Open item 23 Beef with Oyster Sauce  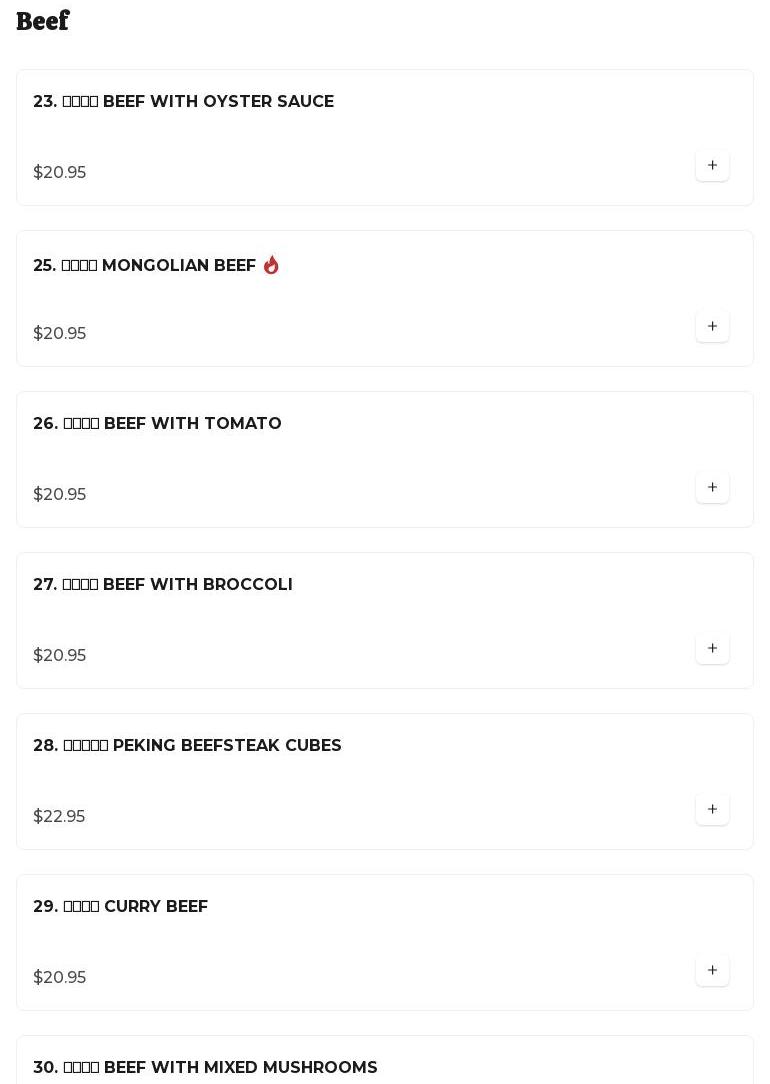pyautogui.click(x=183, y=102)
